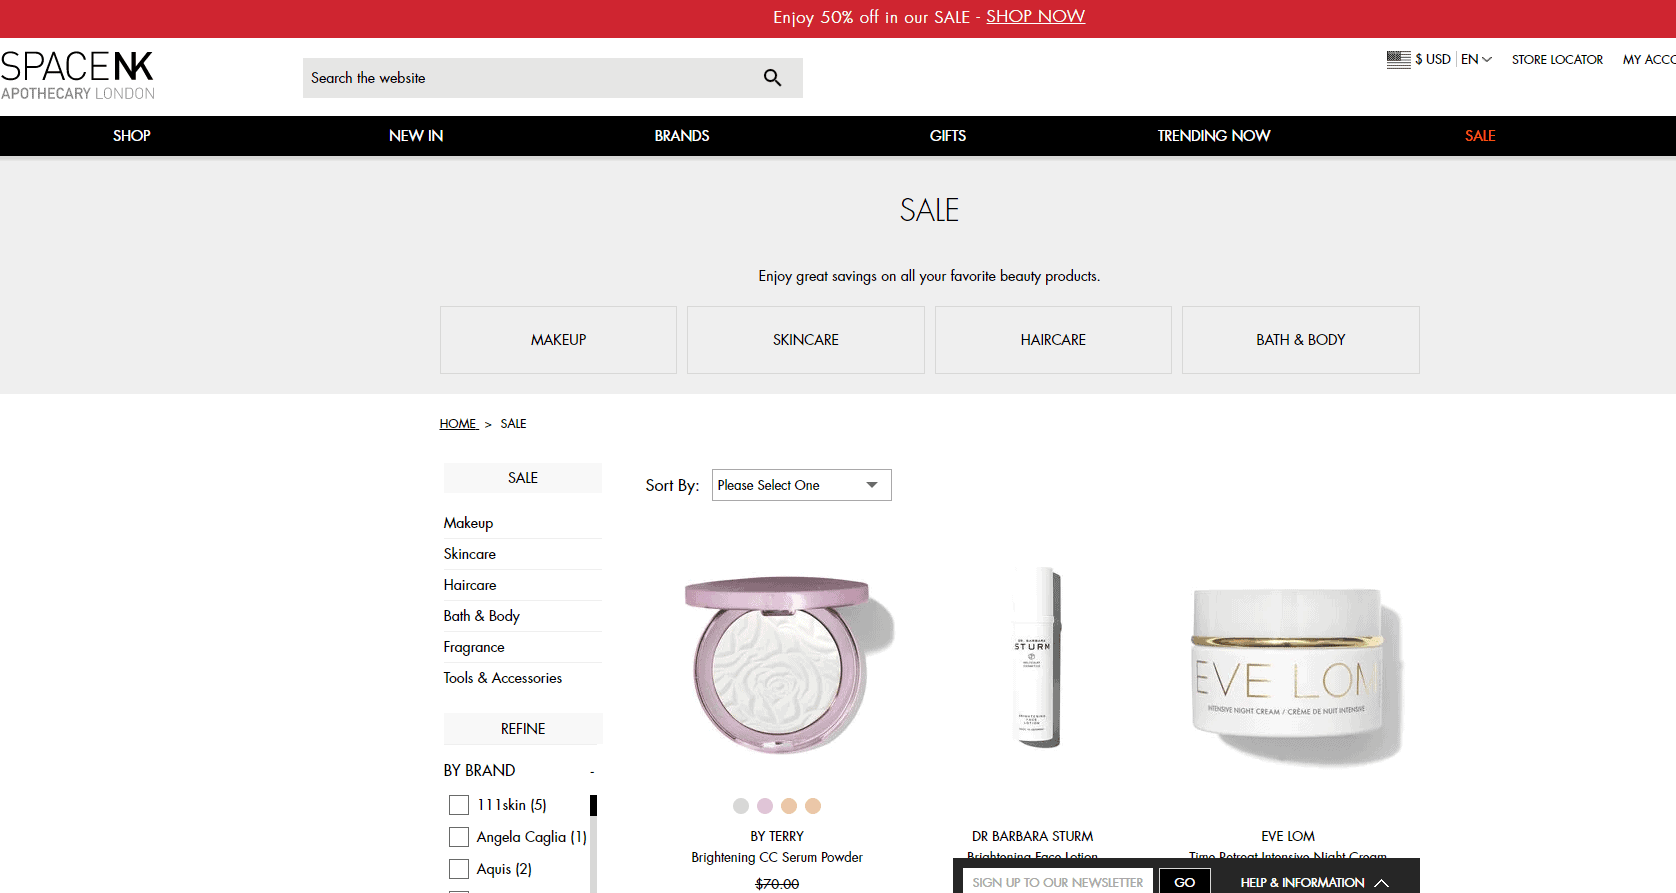The image size is (1676, 893).
Task: Tick the Angela Caglia brand checkbox
Action: 459,837
